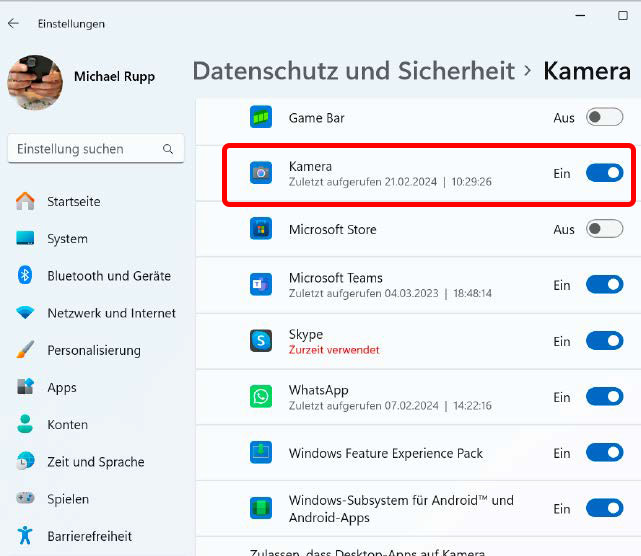This screenshot has width=641, height=556.
Task: Select System in the sidebar
Action: (x=67, y=239)
